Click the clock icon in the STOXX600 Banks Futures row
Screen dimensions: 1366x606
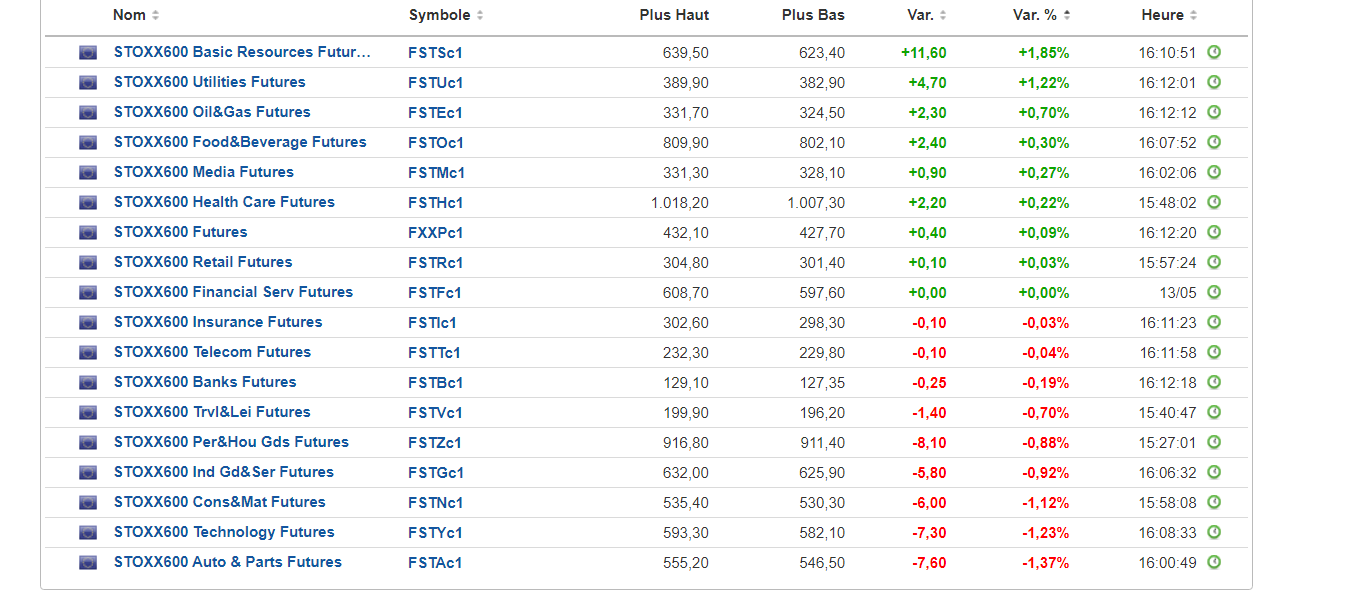pos(1214,382)
